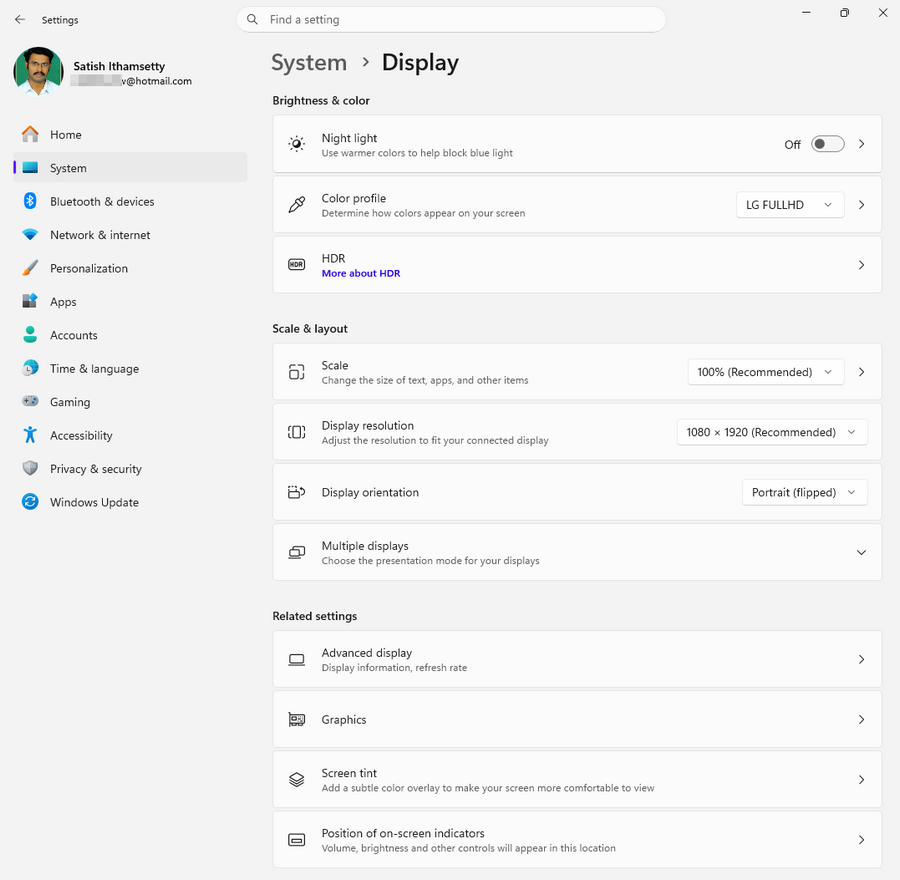Click the System monitor icon
This screenshot has width=900, height=880.
click(x=30, y=168)
